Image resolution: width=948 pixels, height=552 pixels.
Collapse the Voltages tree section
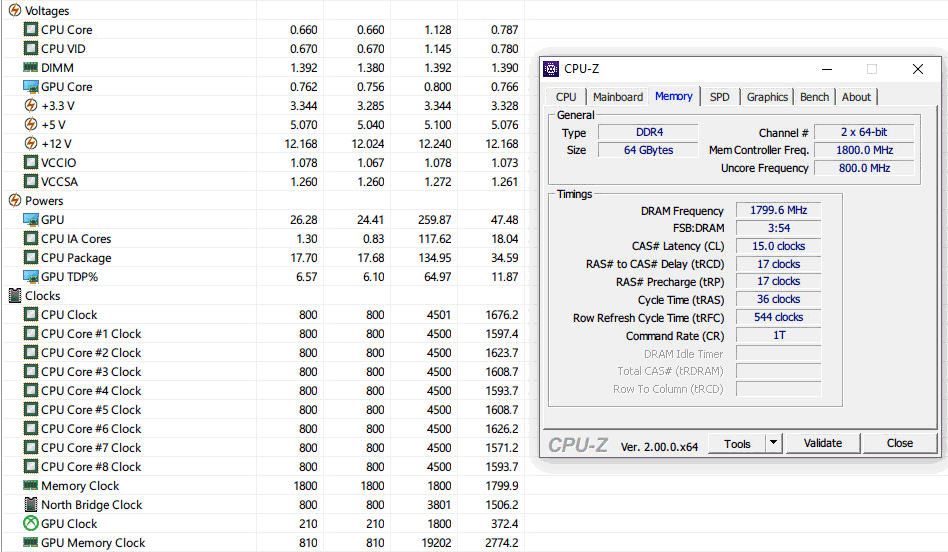[15, 10]
